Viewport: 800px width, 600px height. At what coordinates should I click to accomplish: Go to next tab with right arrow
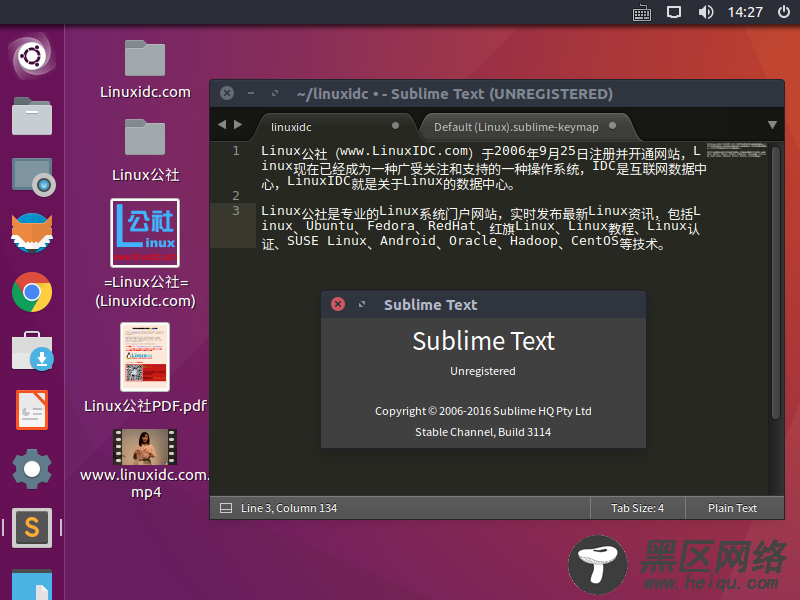coord(238,124)
